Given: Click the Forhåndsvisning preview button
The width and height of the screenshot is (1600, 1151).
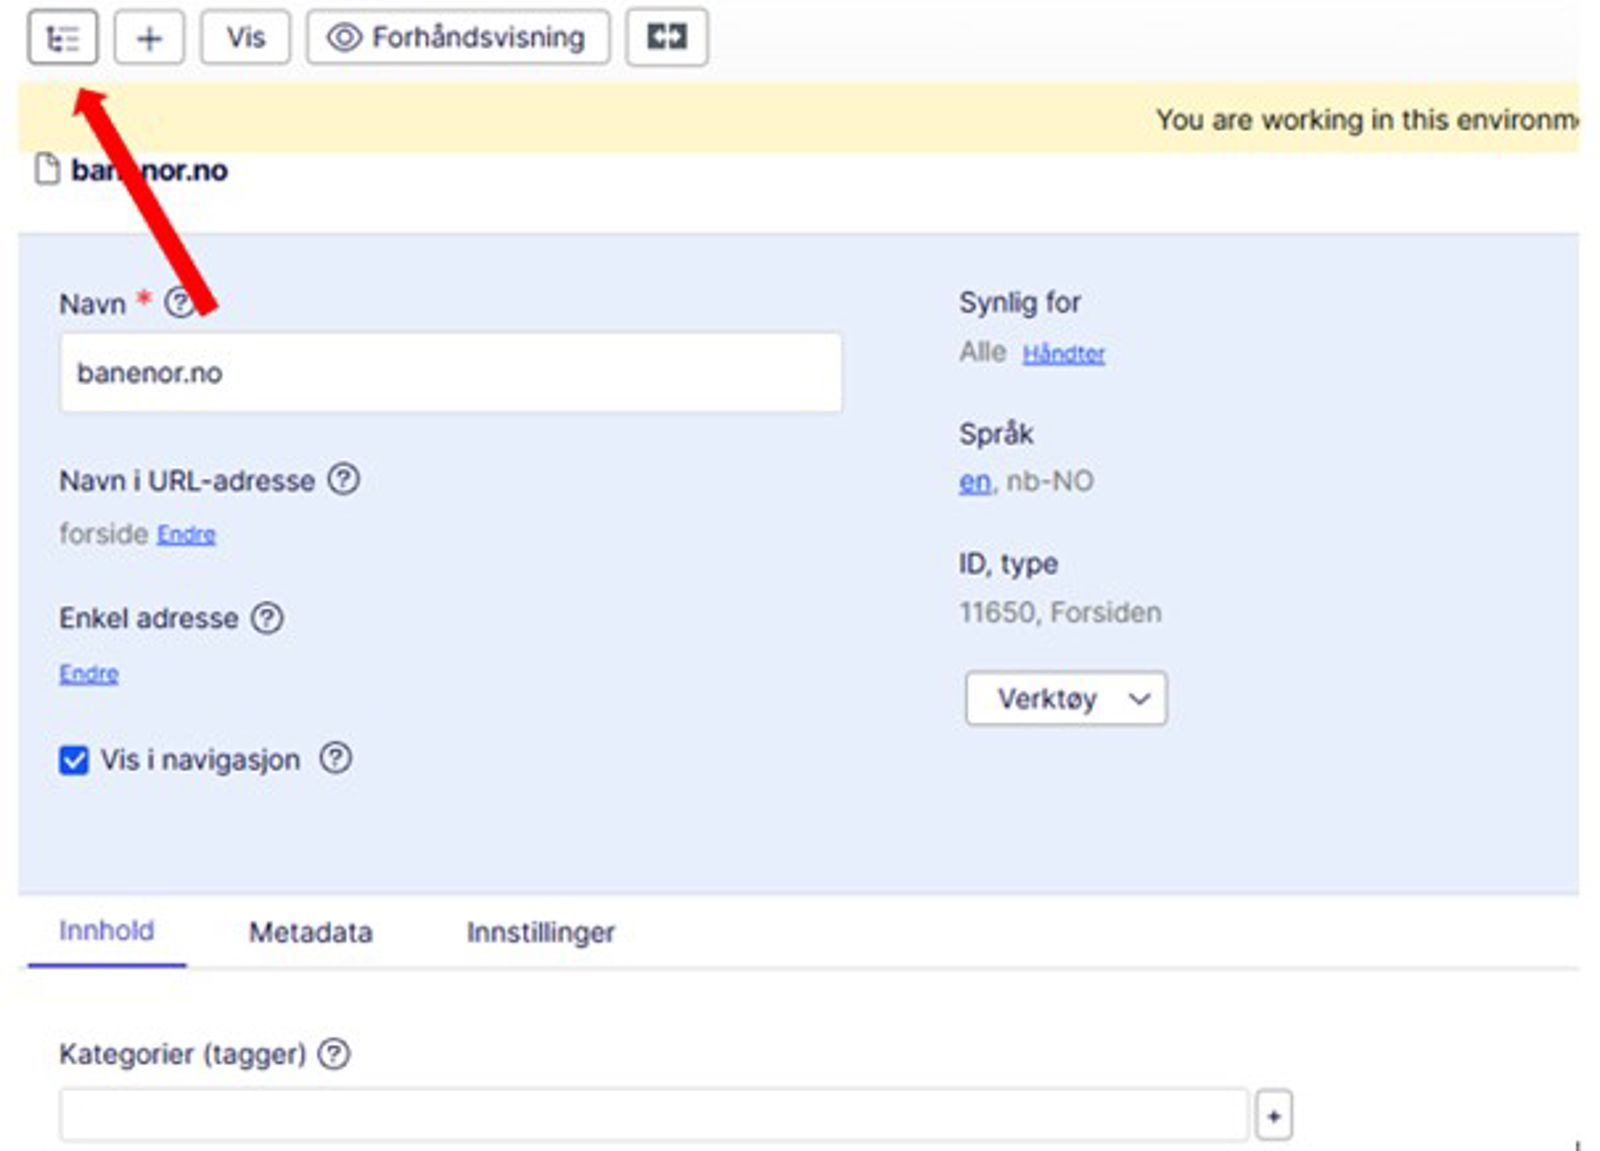Looking at the screenshot, I should tap(458, 38).
